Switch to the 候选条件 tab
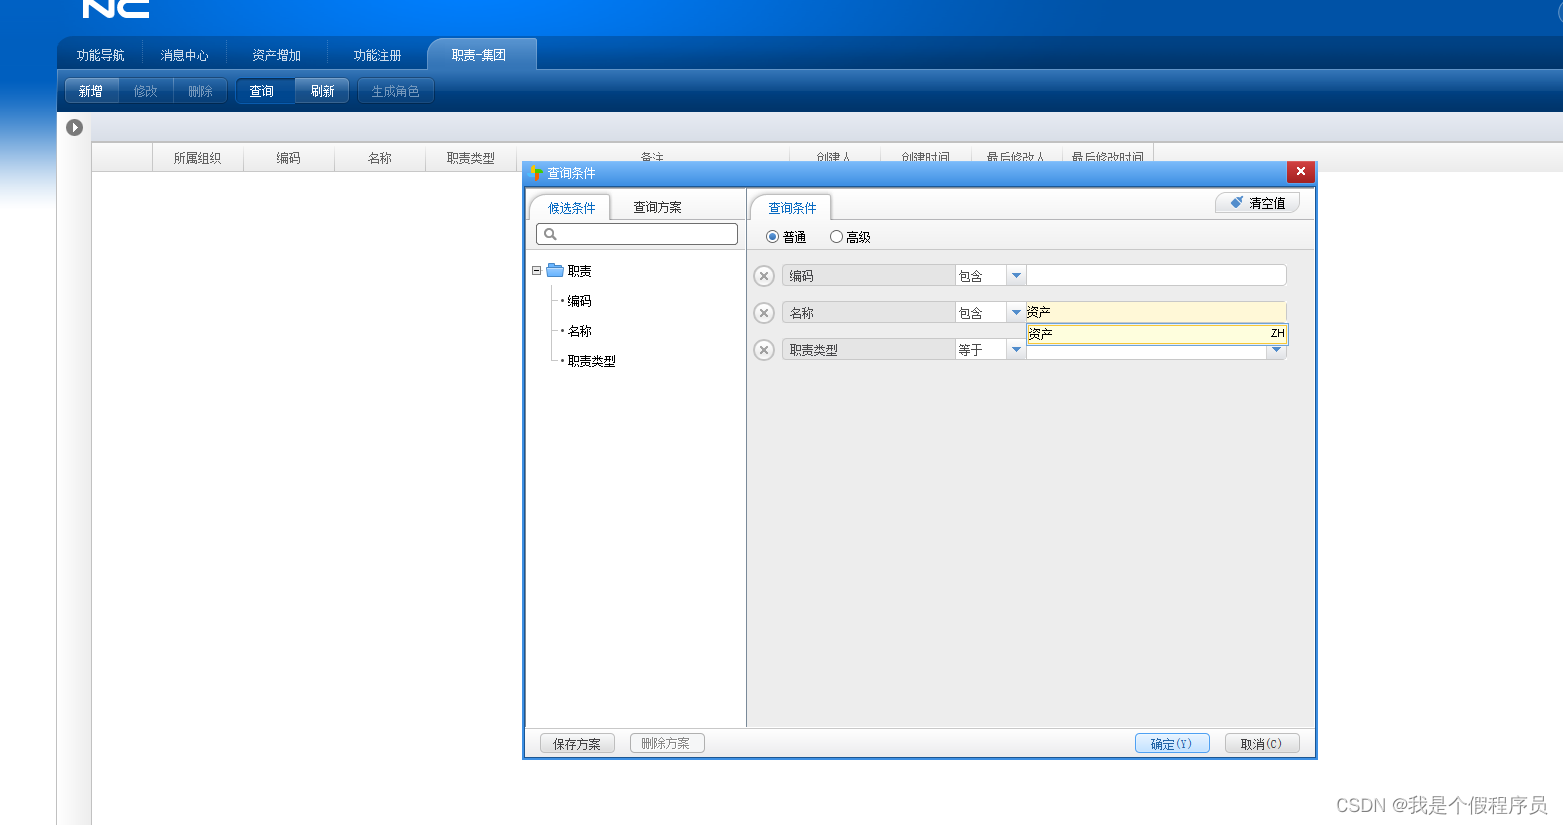The width and height of the screenshot is (1563, 825). point(571,207)
